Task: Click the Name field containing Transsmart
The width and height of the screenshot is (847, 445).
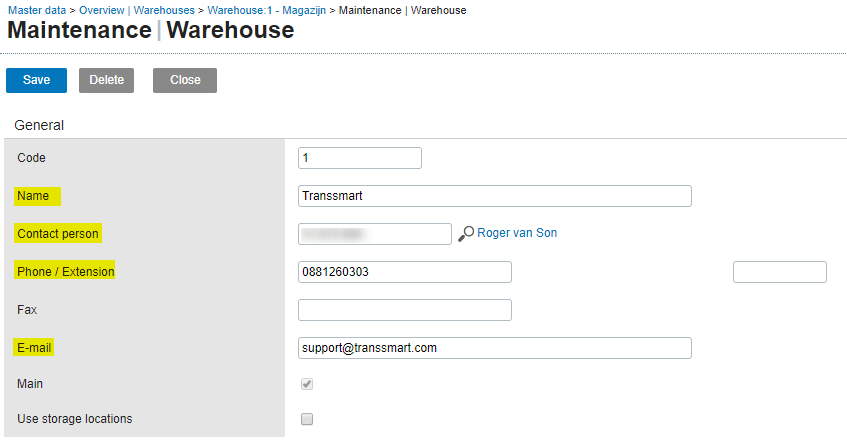Action: [495, 196]
